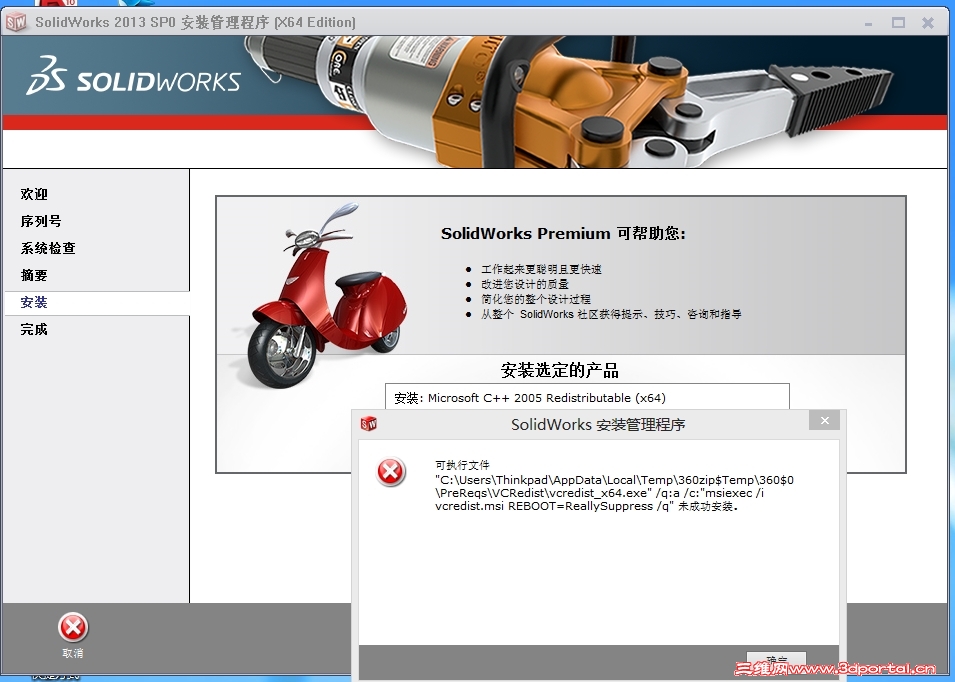
Task: Click the 取消 label under cancel icon
Action: coord(72,653)
